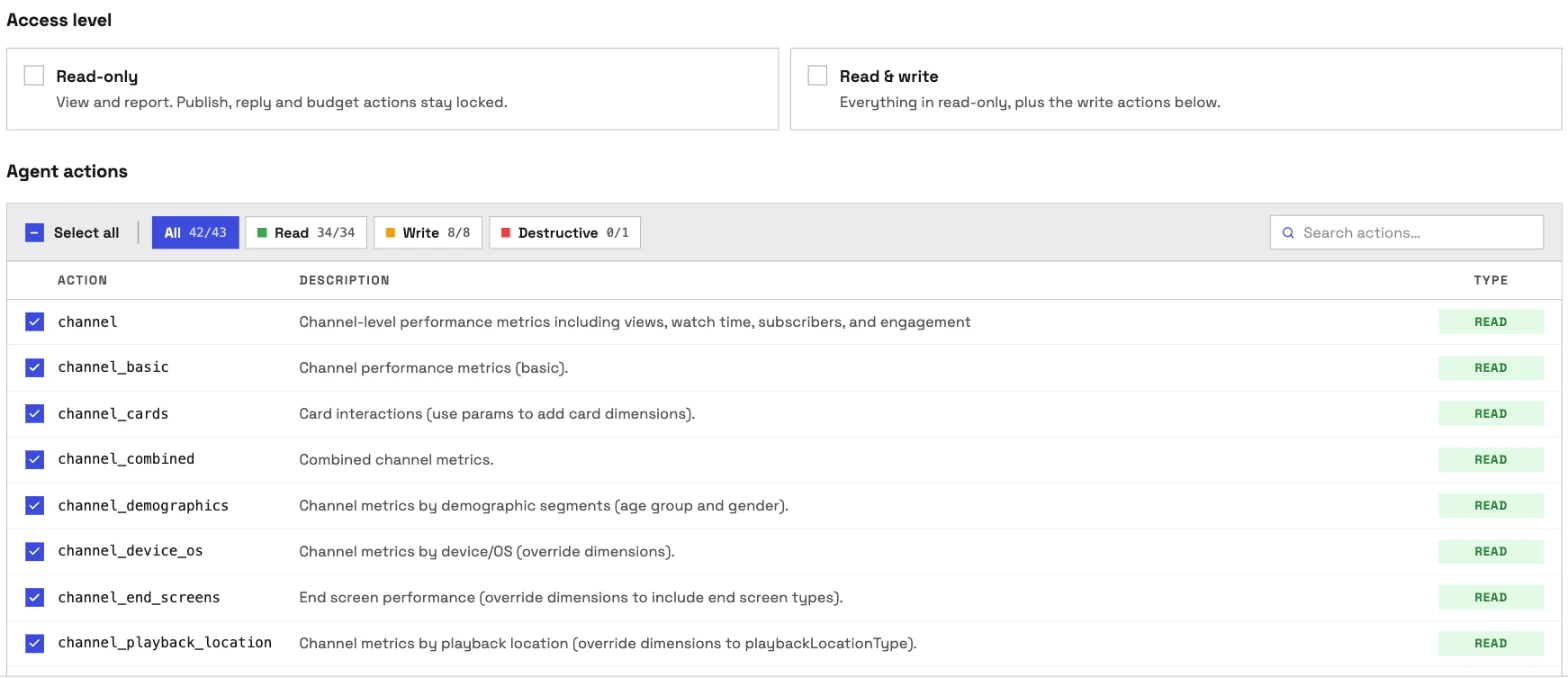Click the channel_demographics action name
Screen dimensions: 1568x678
[143, 506]
